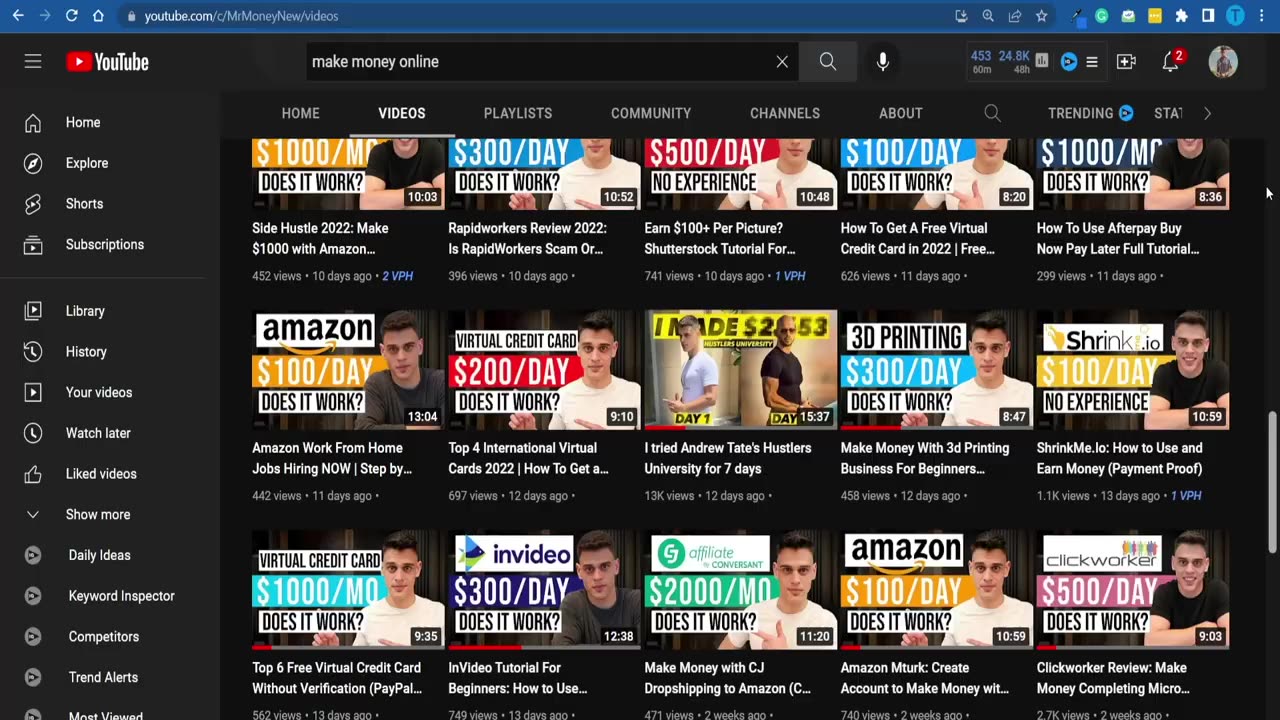Open account avatar menu

(1223, 62)
